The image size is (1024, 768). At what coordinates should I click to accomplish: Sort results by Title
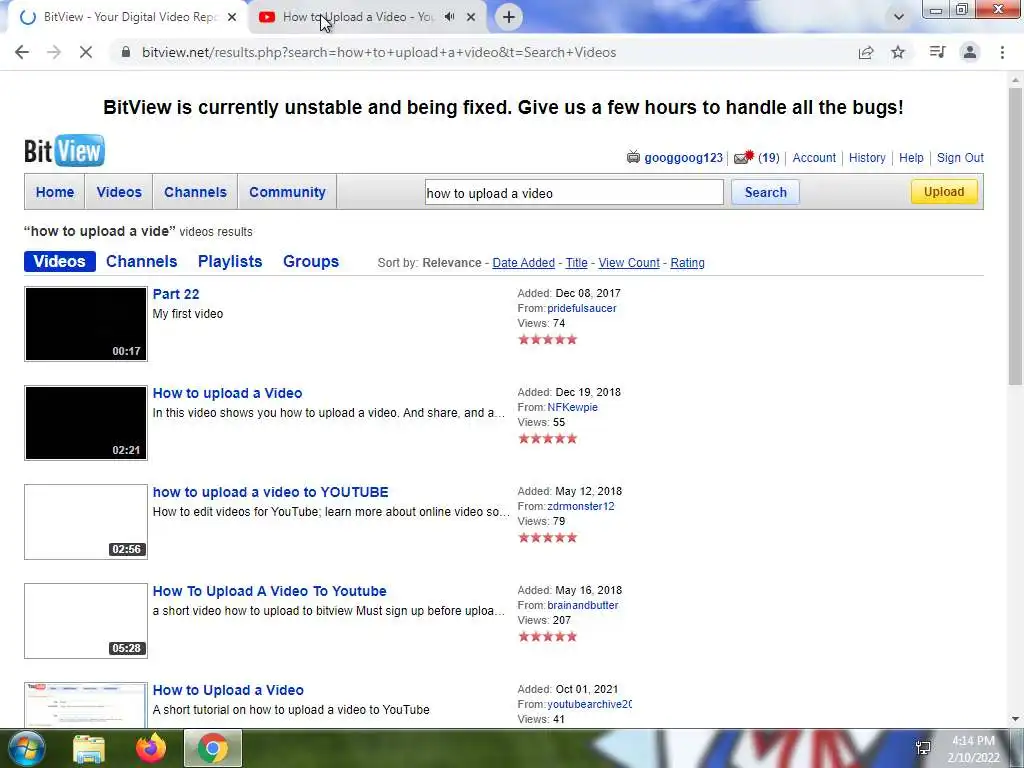click(x=576, y=263)
